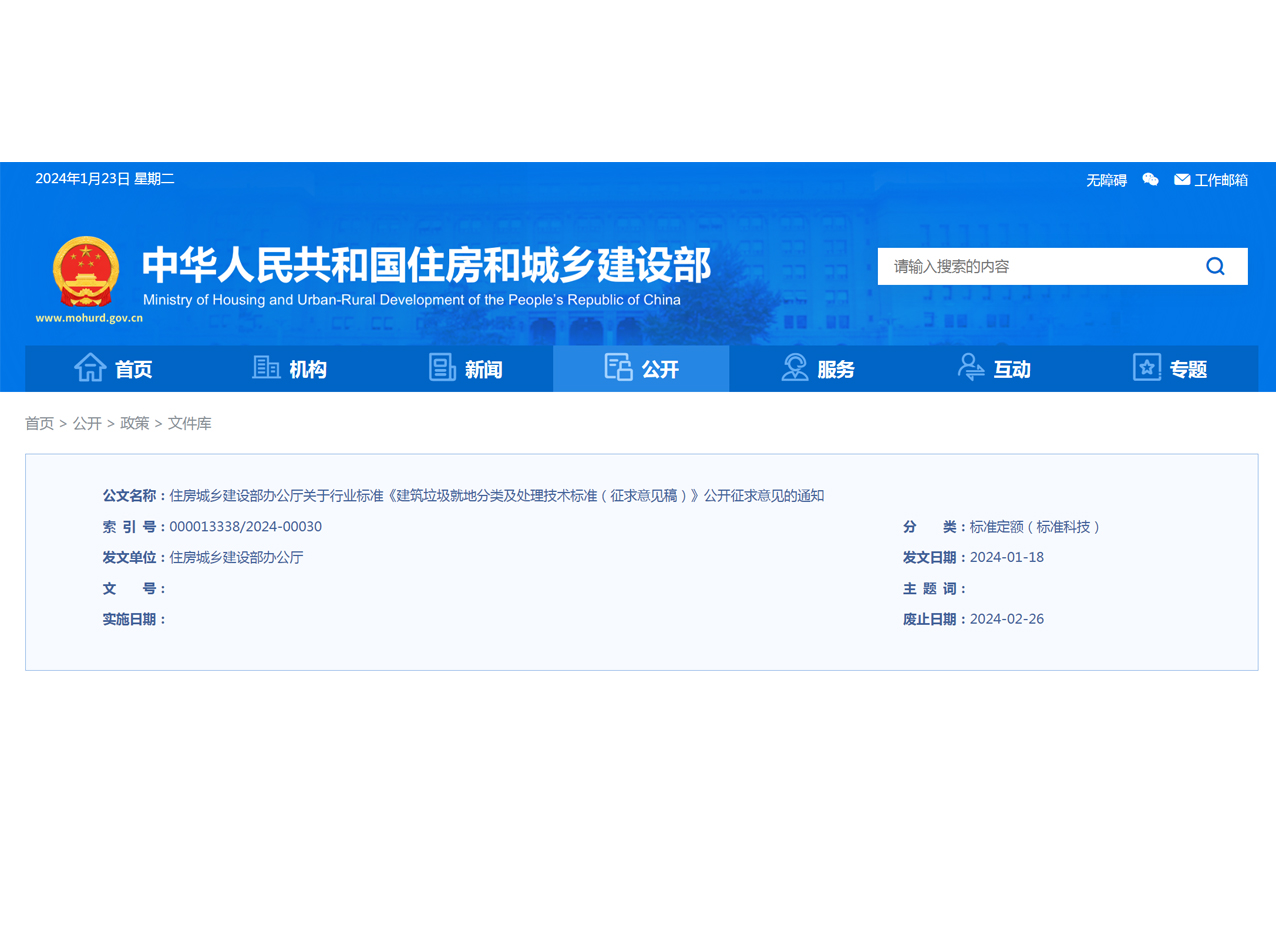Click the 公文名称 field label
This screenshot has width=1276, height=930.
(x=135, y=496)
